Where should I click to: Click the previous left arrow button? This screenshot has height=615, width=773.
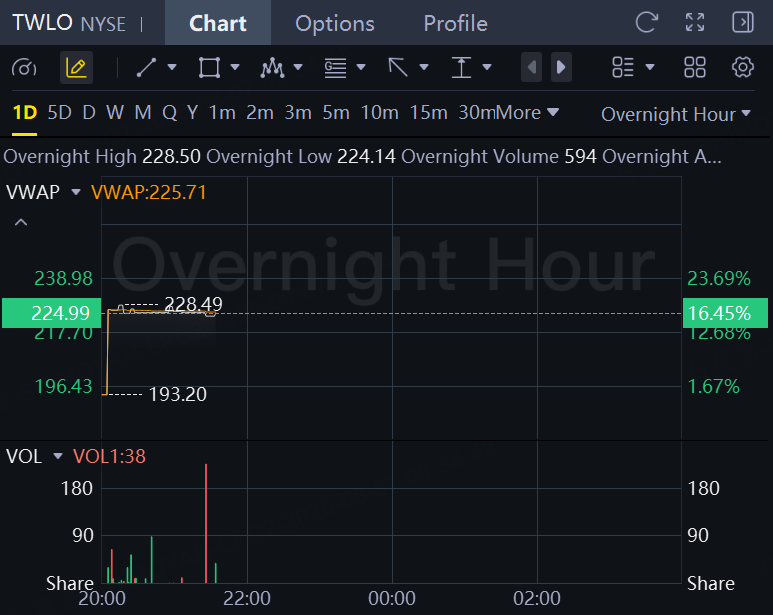point(531,67)
